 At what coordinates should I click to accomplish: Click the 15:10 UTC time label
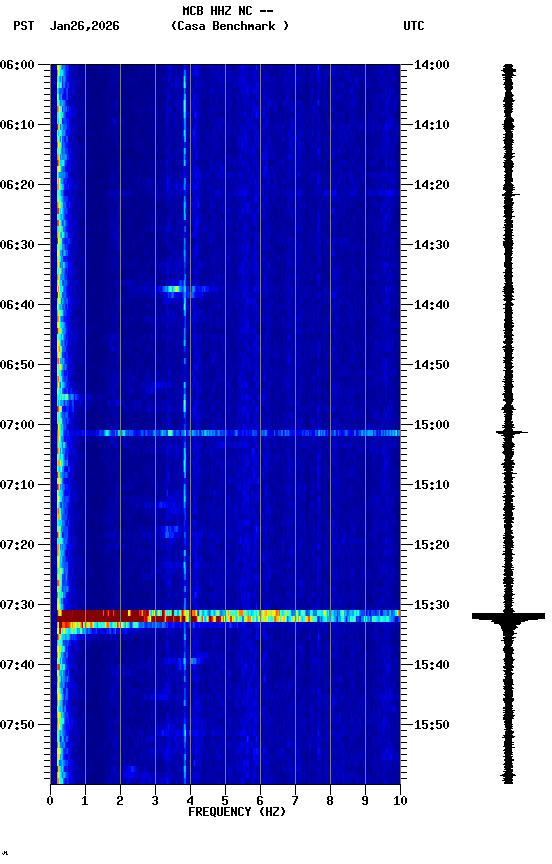click(432, 485)
